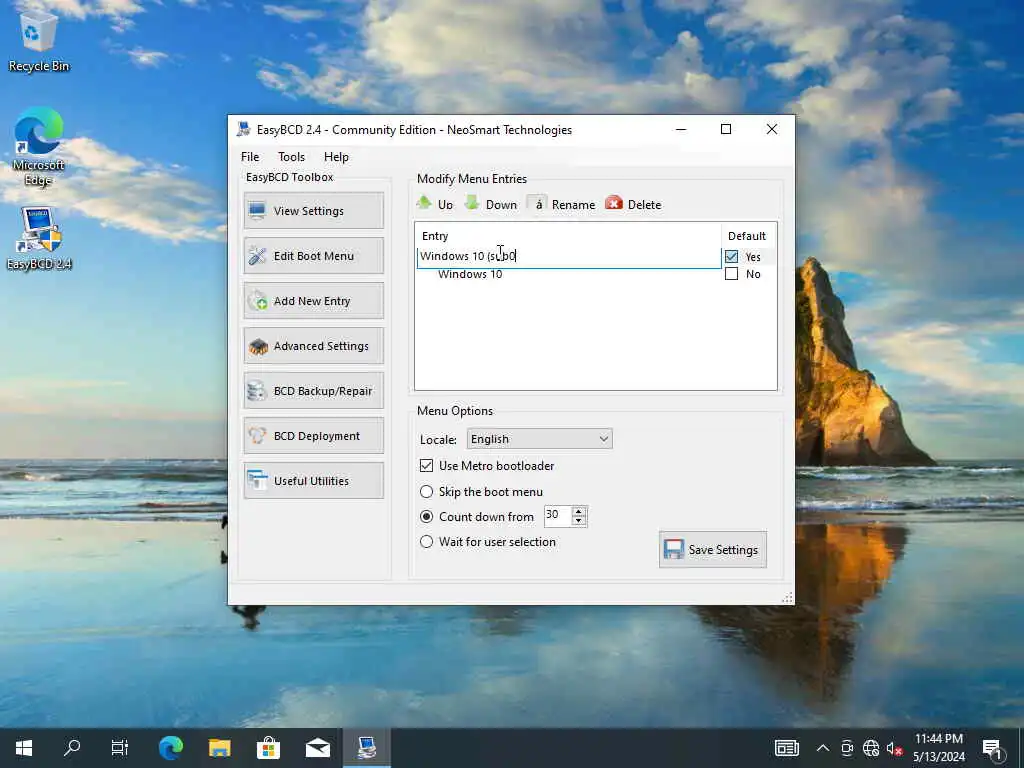Maximize the EasyBCD window

726,129
